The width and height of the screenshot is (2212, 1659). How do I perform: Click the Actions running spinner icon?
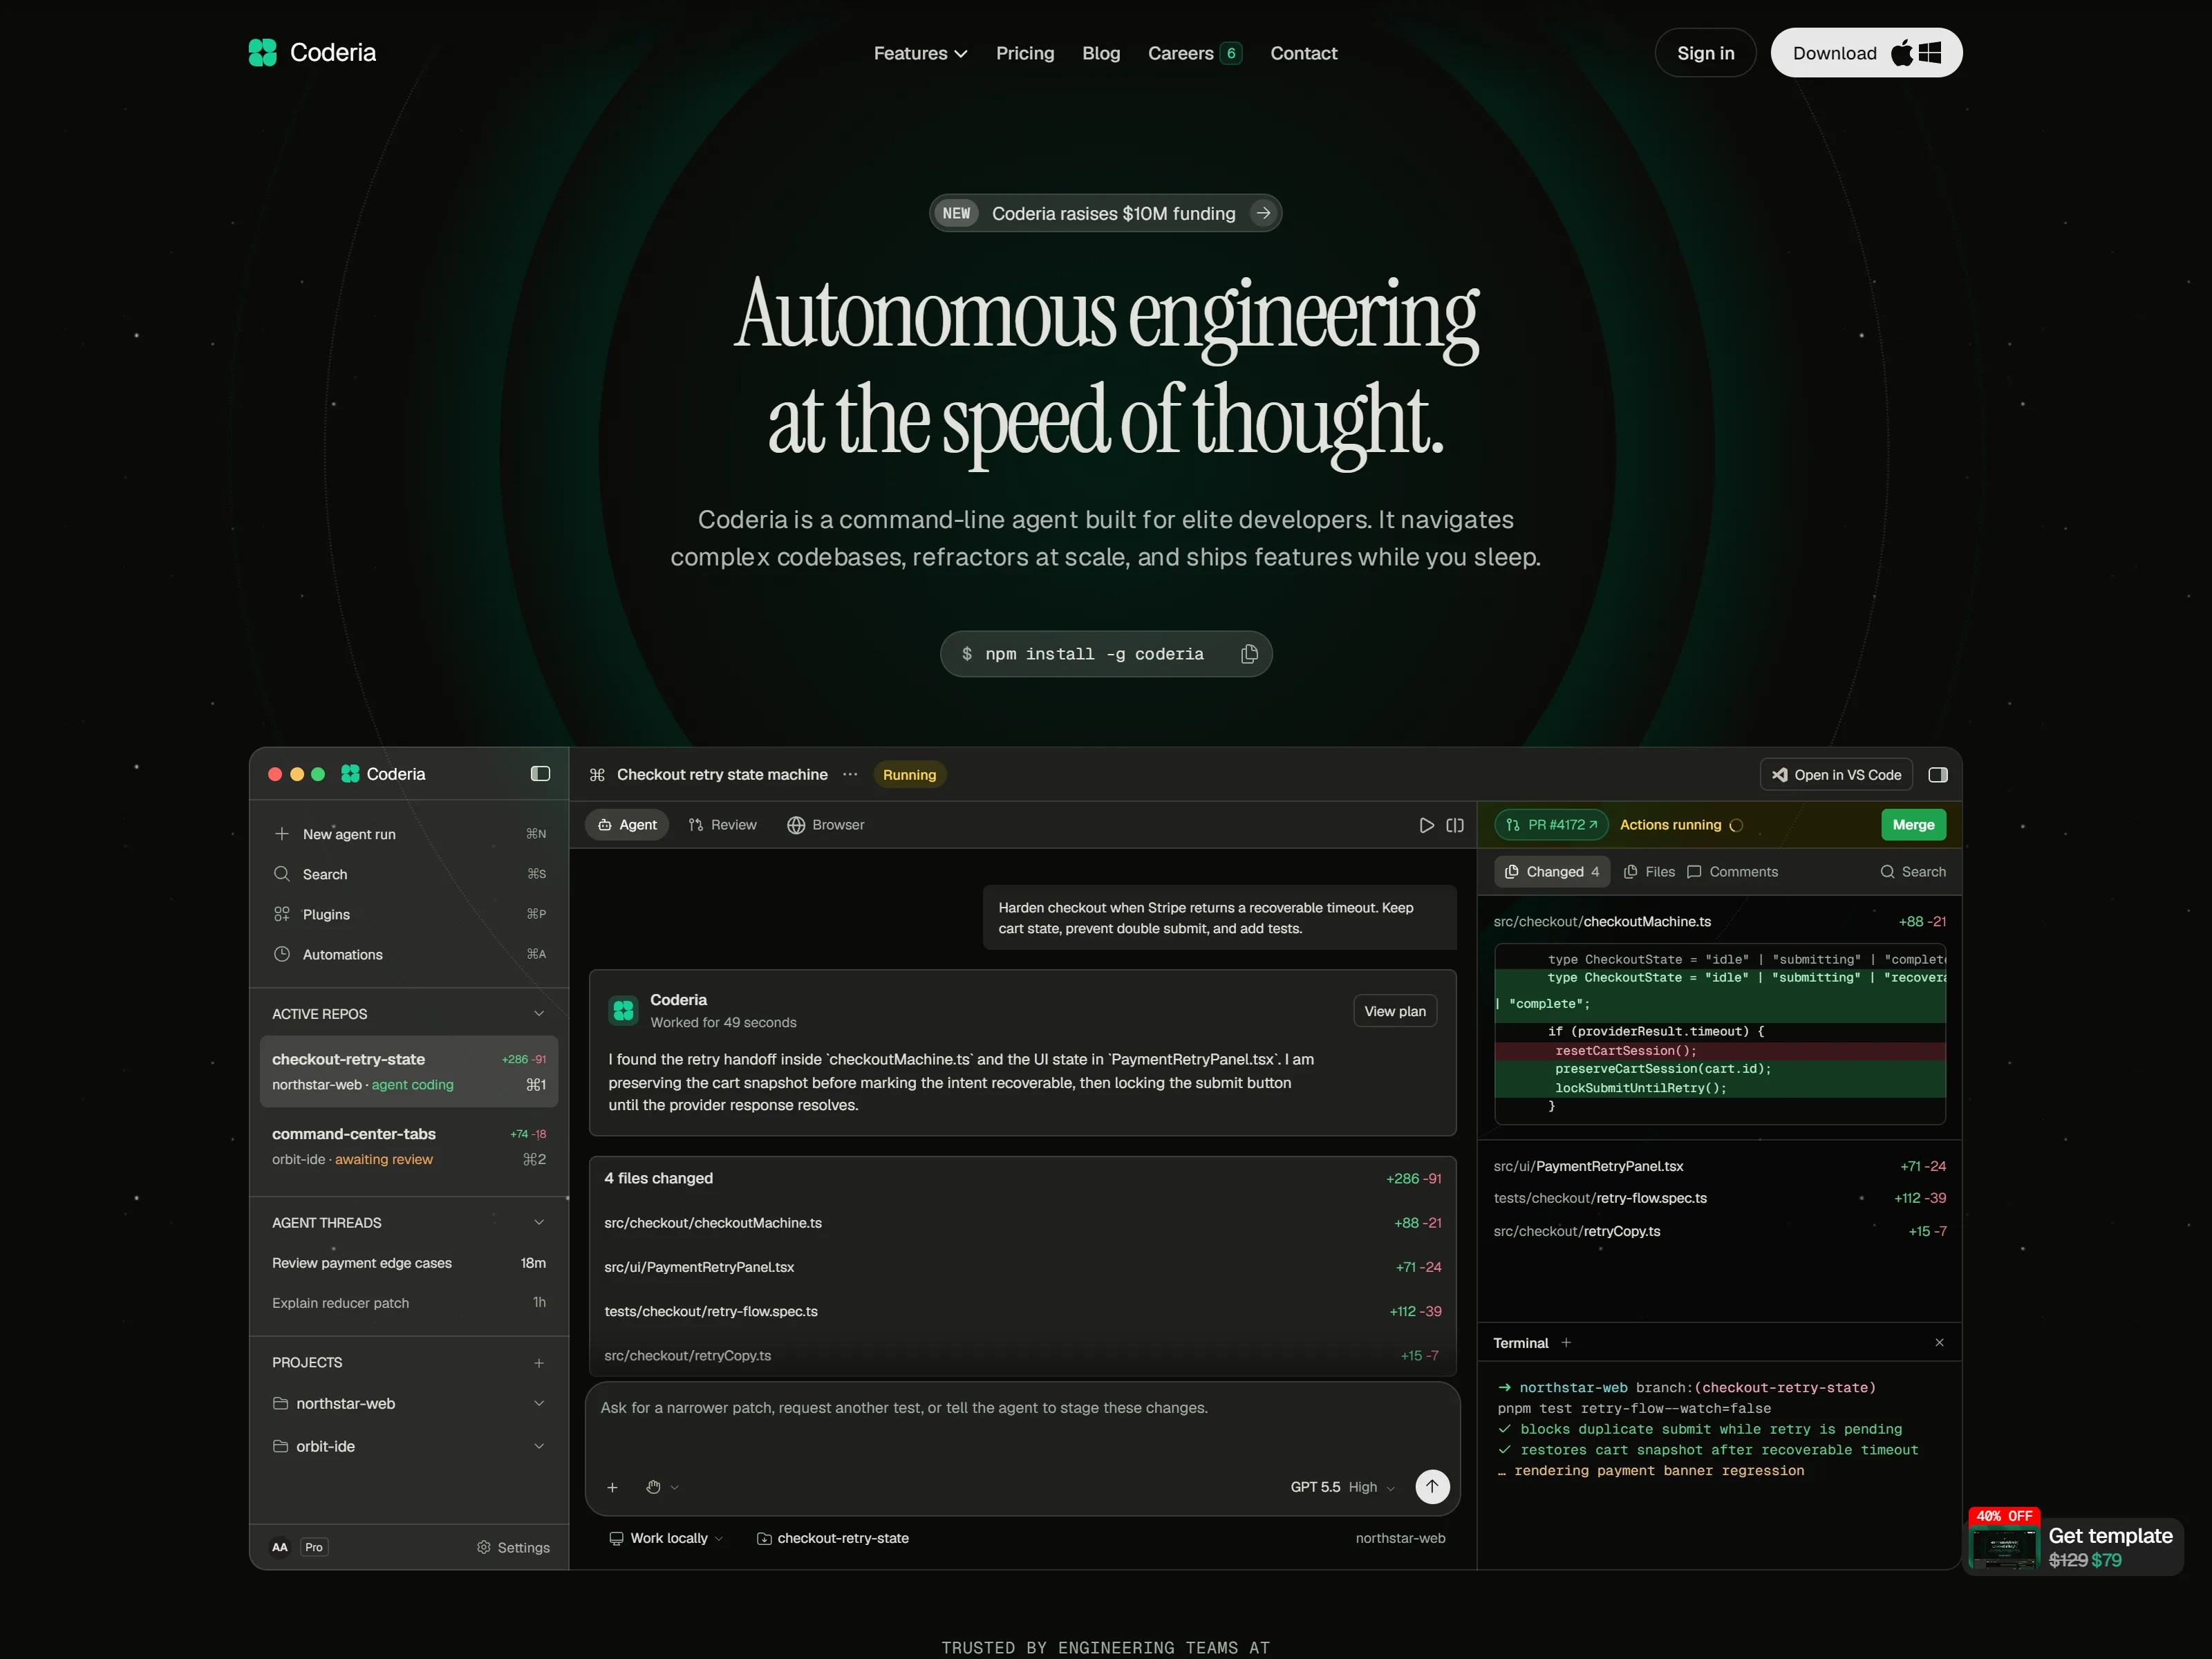point(1736,825)
